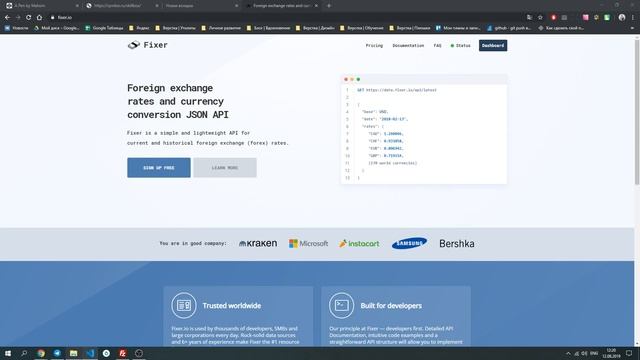Viewport: 640px width, 360px height.
Task: Click the Kraken company logo
Action: pos(258,244)
